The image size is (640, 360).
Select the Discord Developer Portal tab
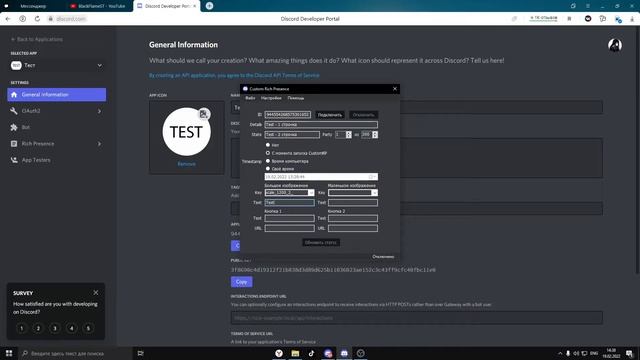pos(167,6)
